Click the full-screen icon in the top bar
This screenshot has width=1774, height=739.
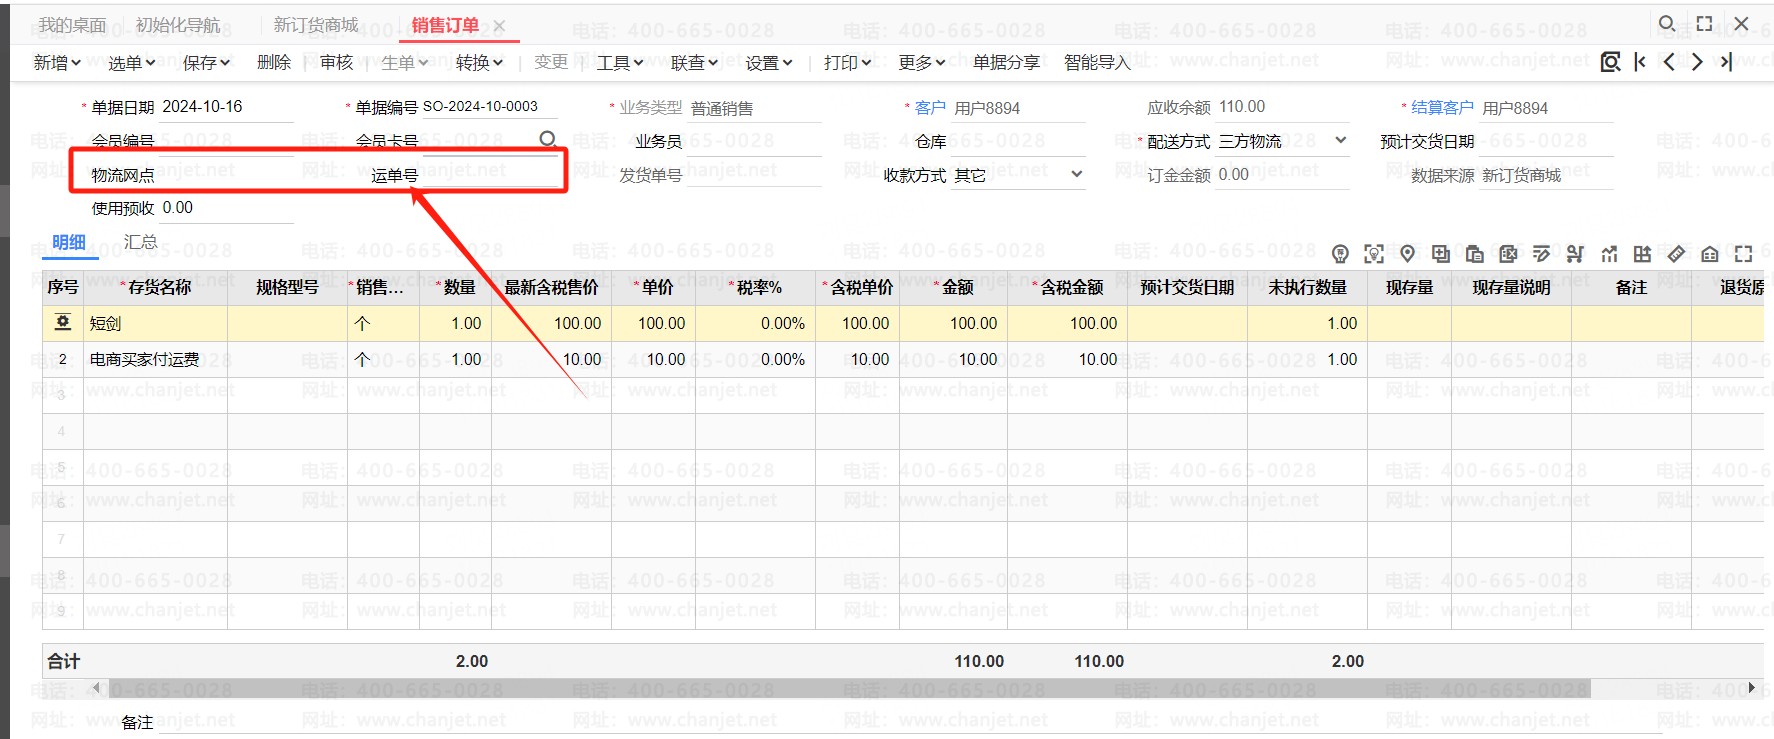1705,23
